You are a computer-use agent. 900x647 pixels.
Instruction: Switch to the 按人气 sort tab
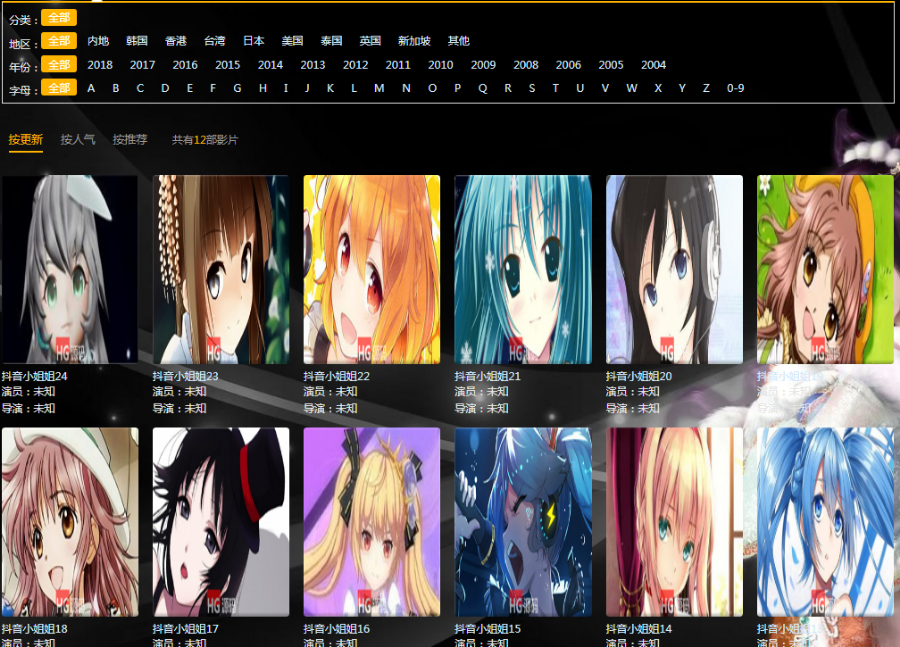pos(78,140)
